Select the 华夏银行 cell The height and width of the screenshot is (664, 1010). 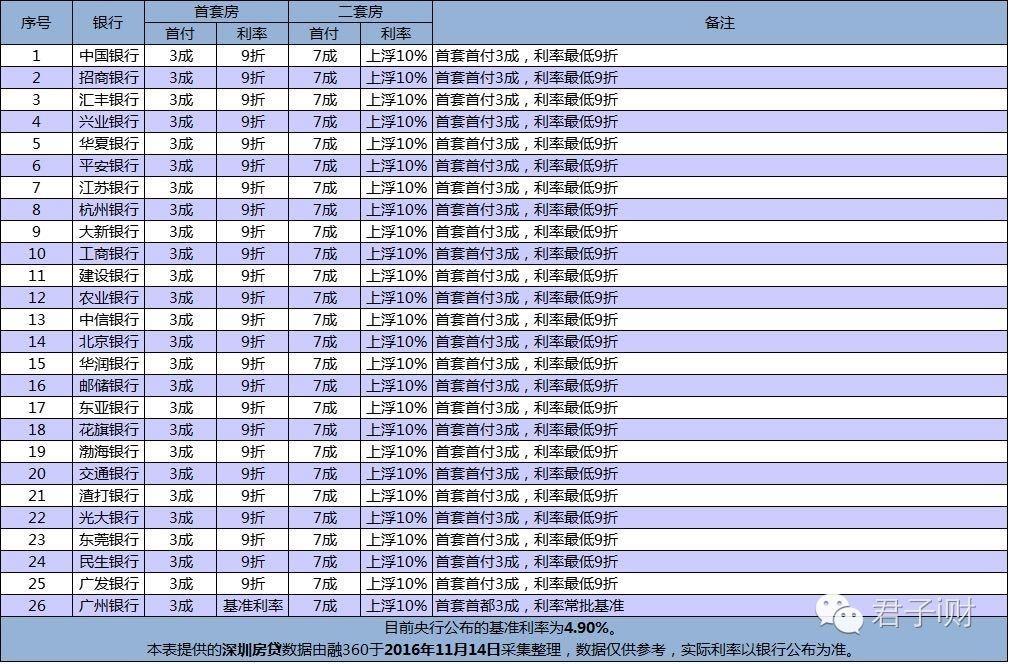pos(108,144)
